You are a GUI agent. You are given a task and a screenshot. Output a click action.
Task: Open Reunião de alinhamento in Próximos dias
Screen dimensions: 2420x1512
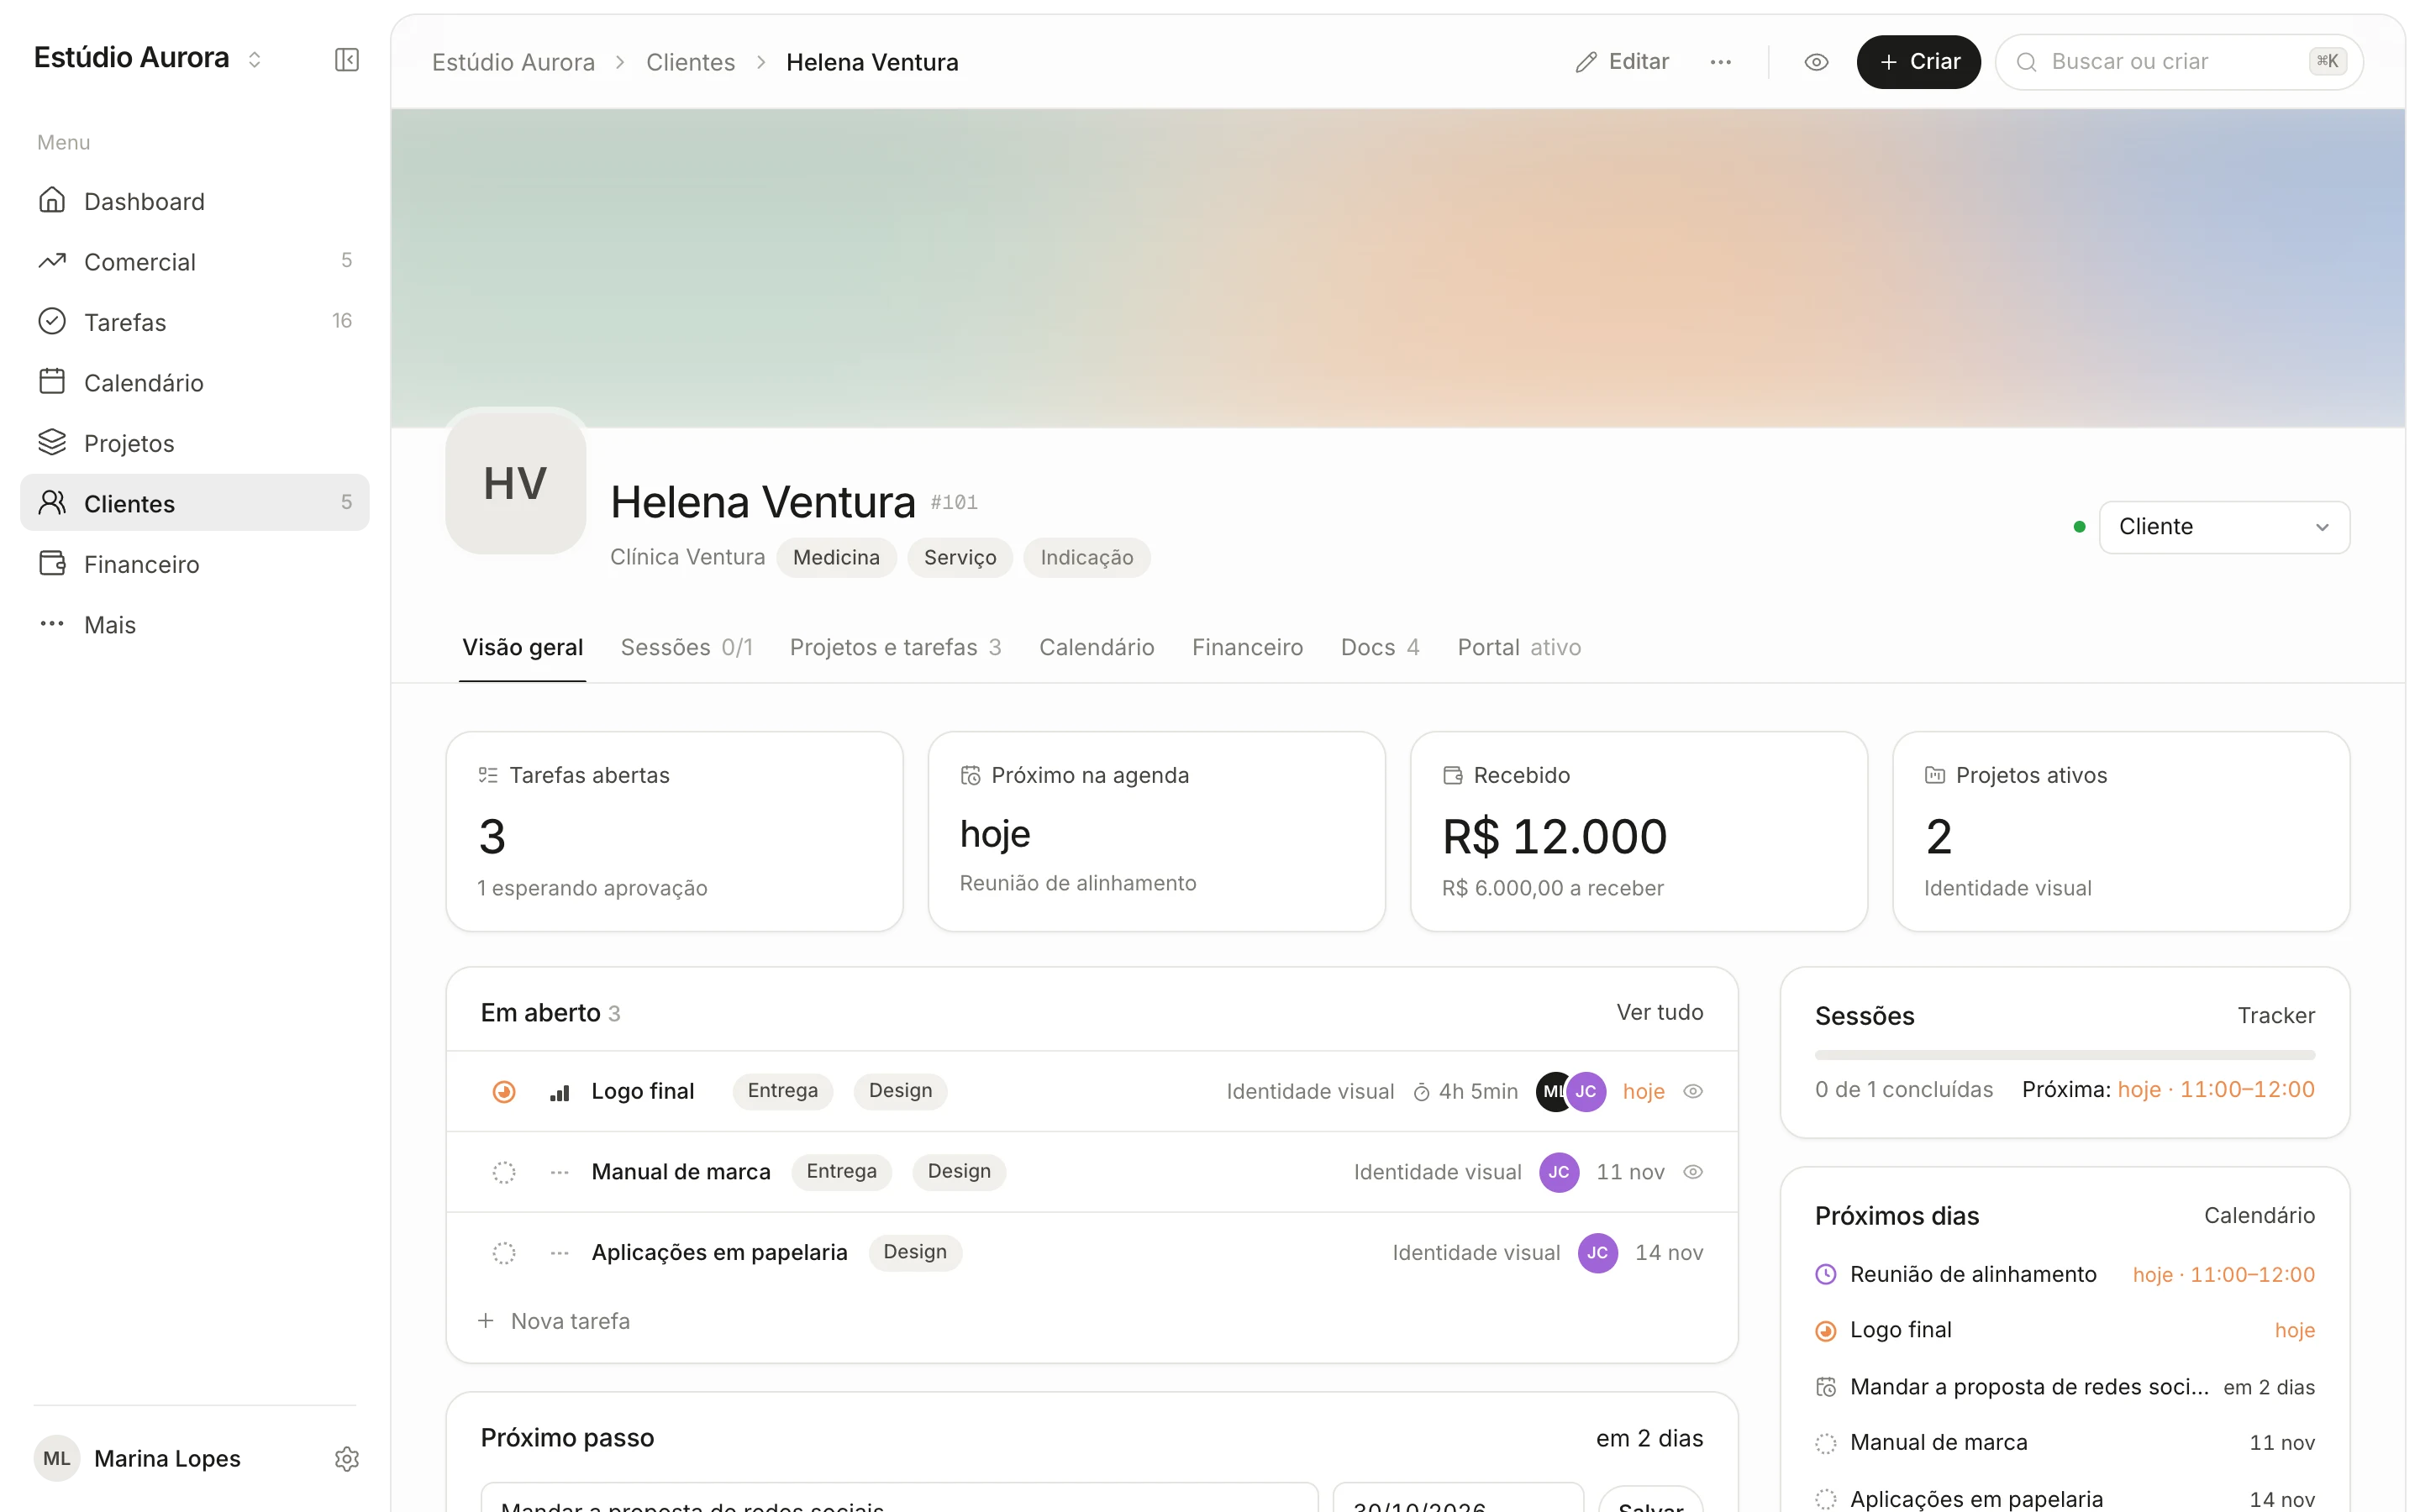coord(2064,1275)
